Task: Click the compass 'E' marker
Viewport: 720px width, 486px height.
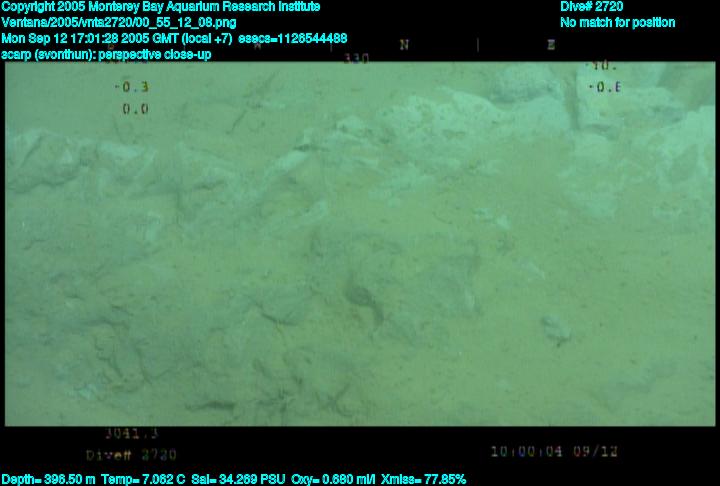Action: pyautogui.click(x=551, y=45)
